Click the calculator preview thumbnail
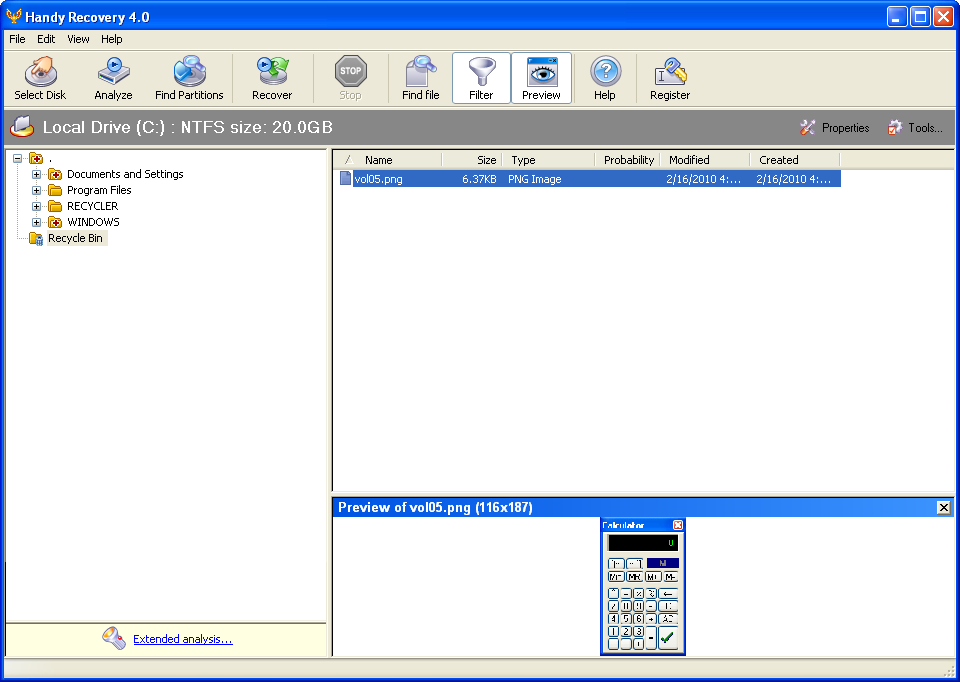The image size is (960, 682). click(x=643, y=586)
